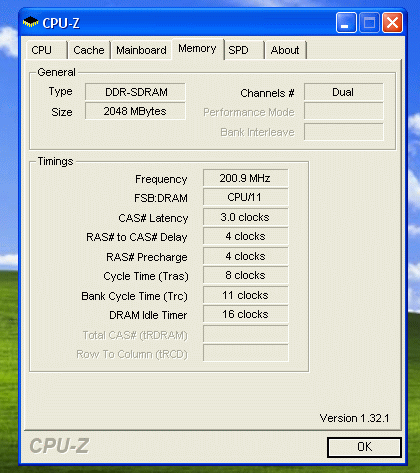Click the Channels # label

click(x=267, y=93)
